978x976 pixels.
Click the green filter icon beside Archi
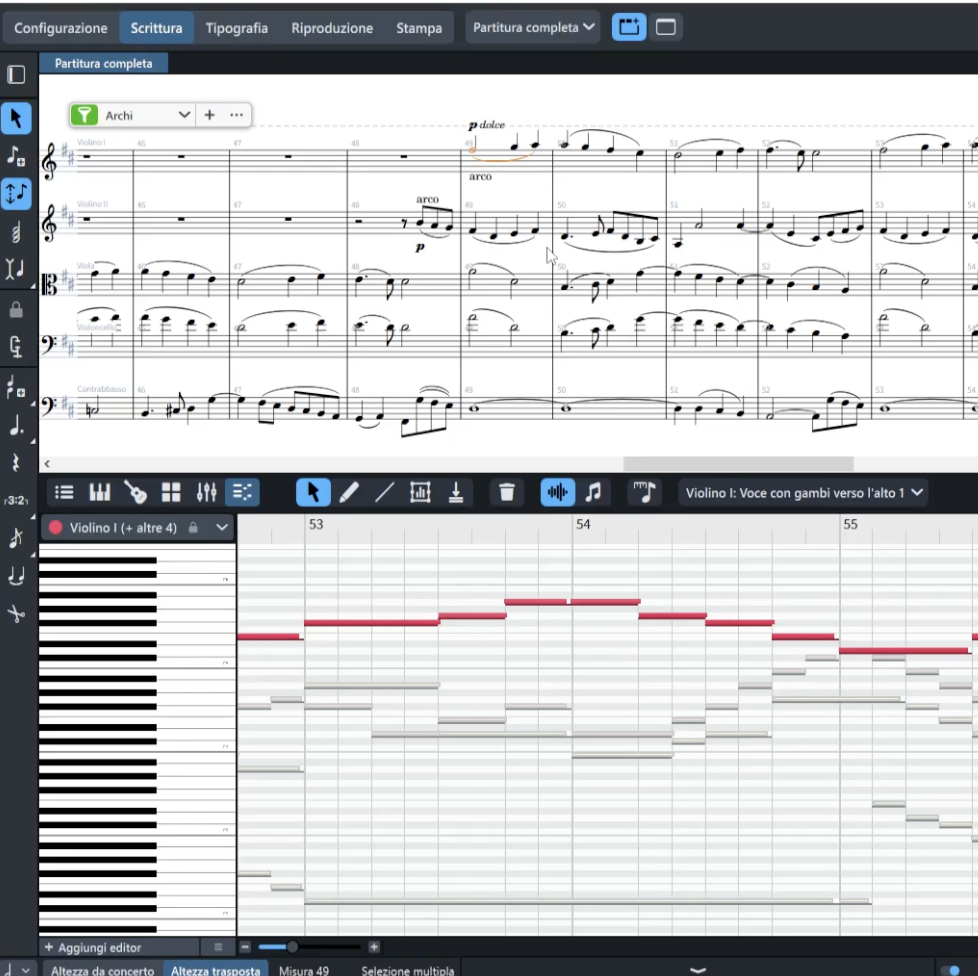(84, 115)
